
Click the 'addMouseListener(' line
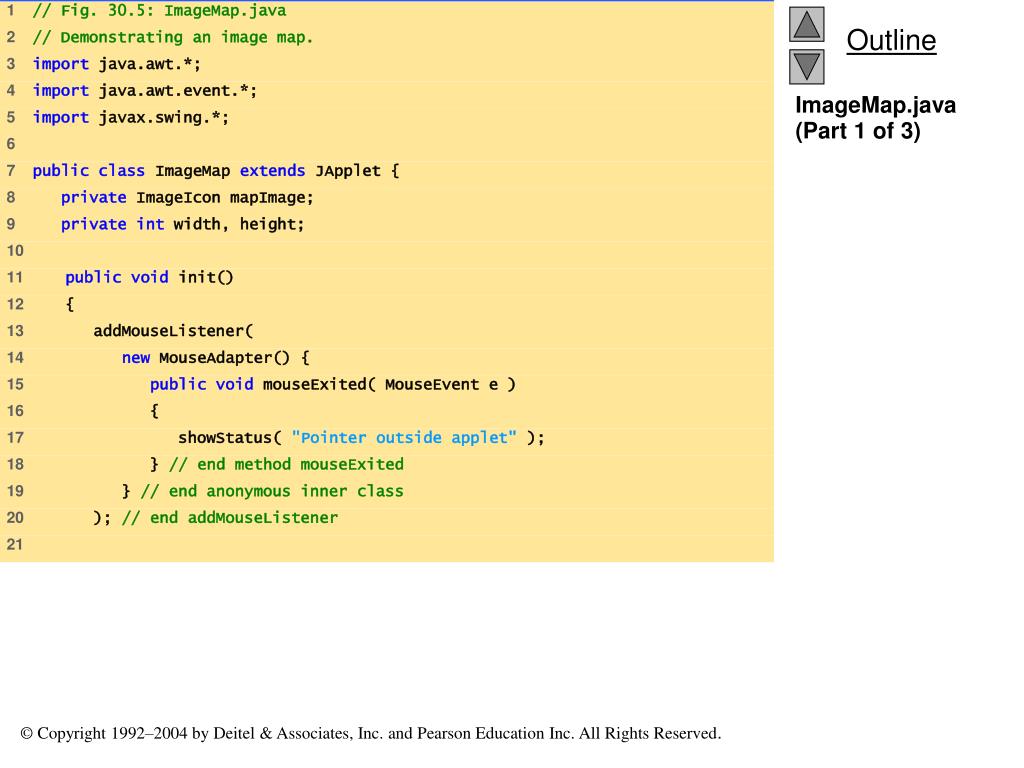(x=173, y=331)
